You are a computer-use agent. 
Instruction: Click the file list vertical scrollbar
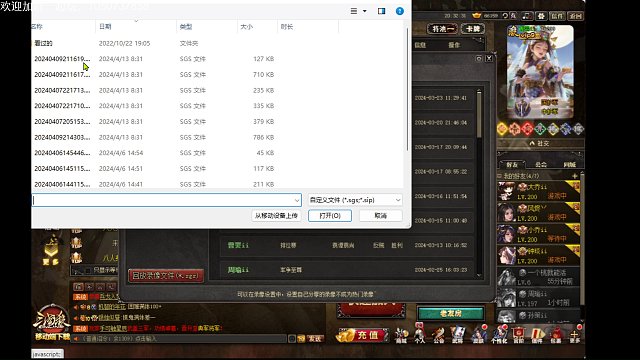(x=407, y=90)
